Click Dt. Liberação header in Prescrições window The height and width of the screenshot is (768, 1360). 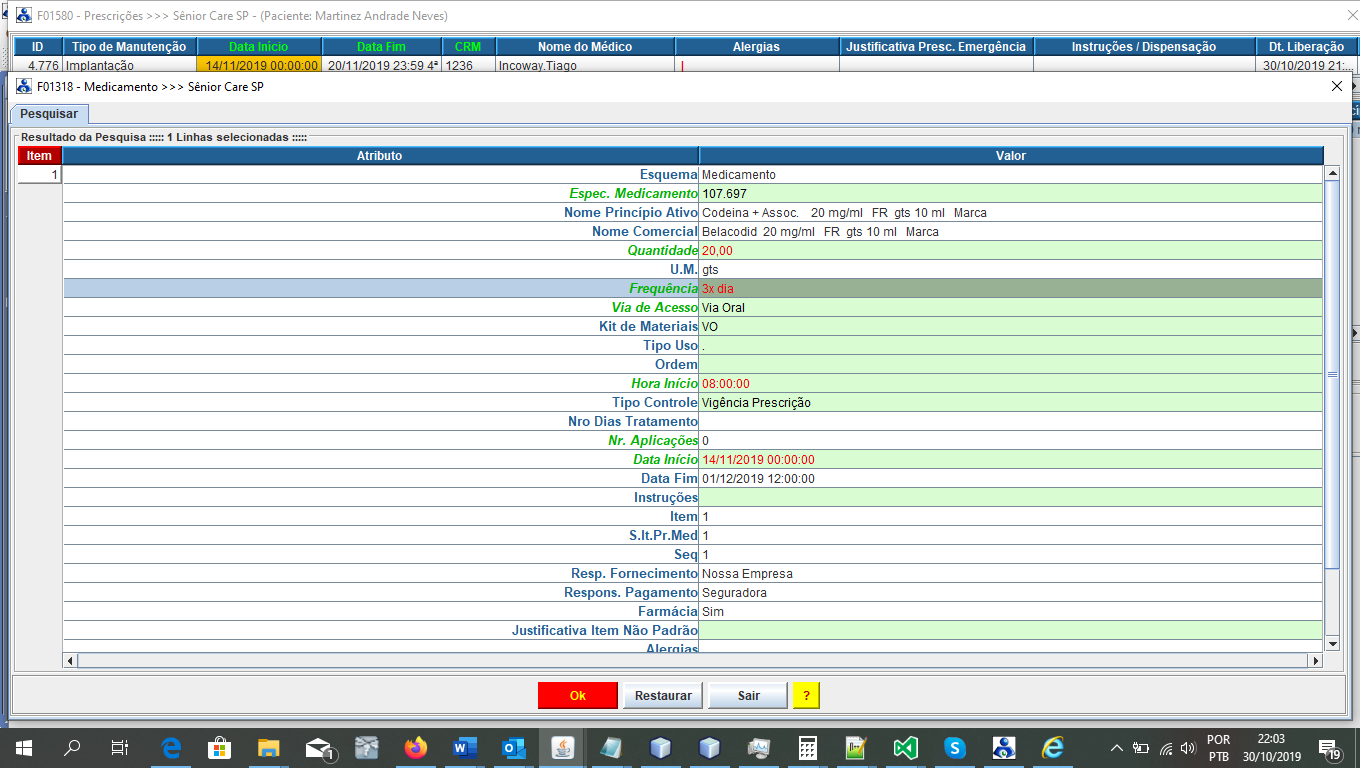click(1307, 47)
